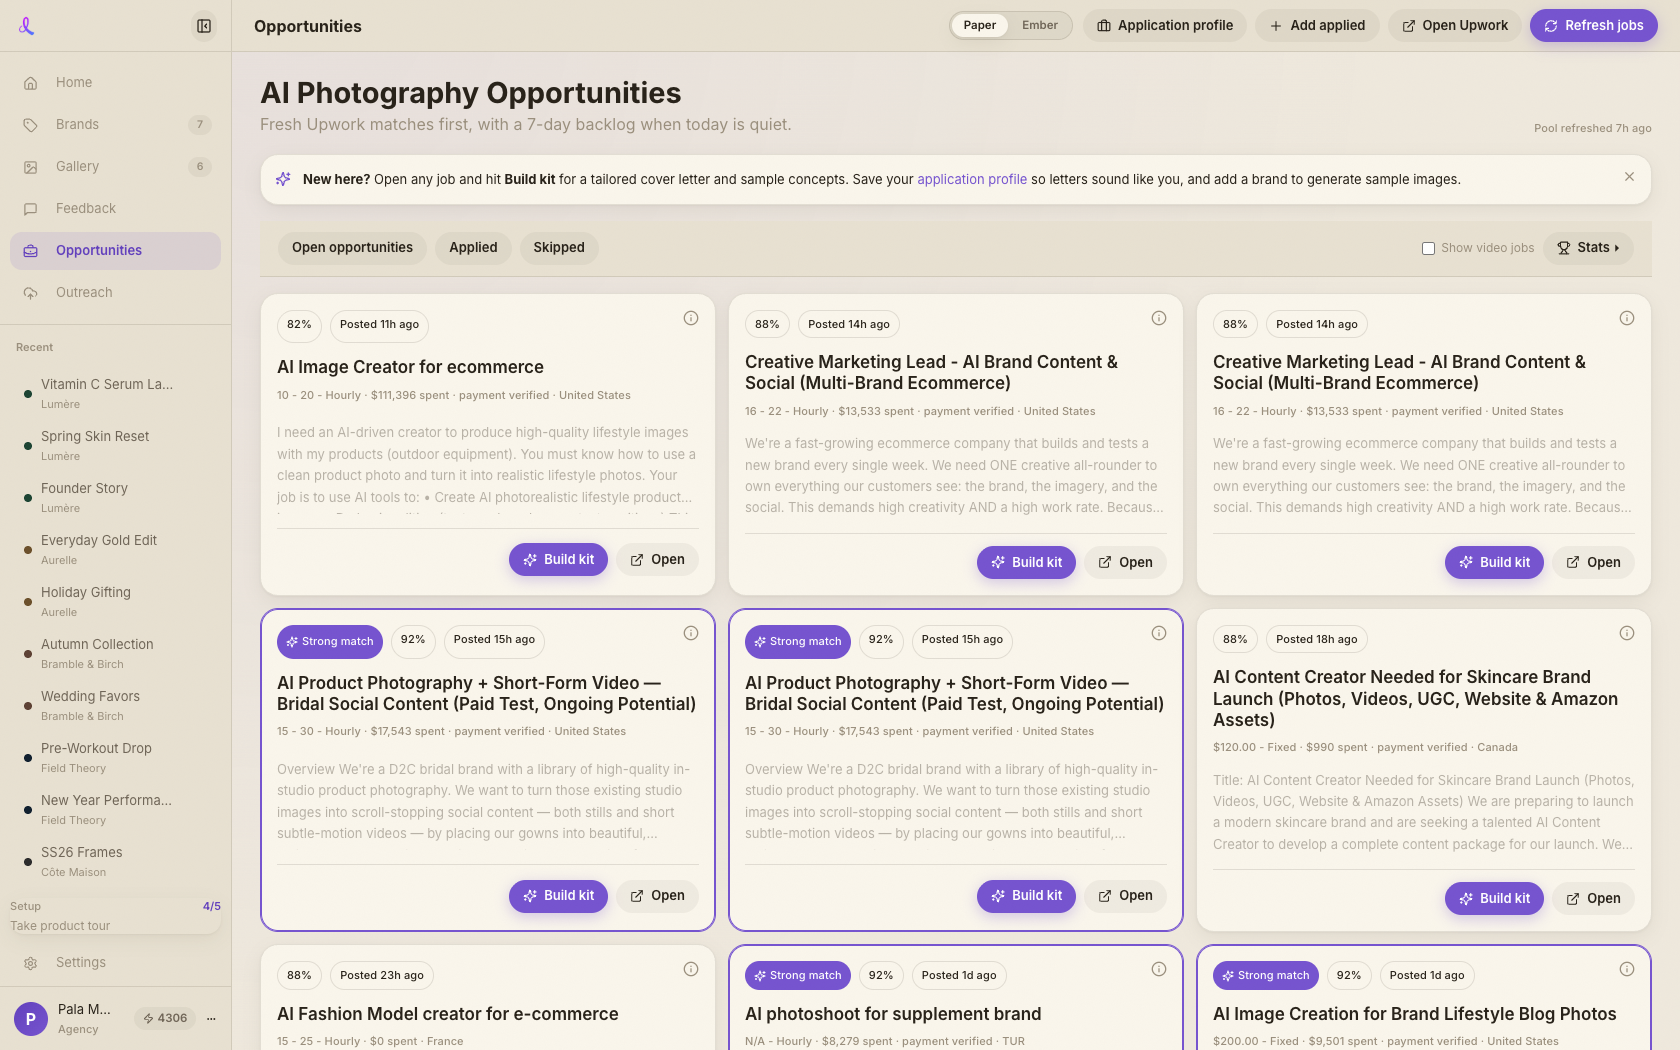Image resolution: width=1680 pixels, height=1050 pixels.
Task: Click Add applied button
Action: click(x=1317, y=26)
